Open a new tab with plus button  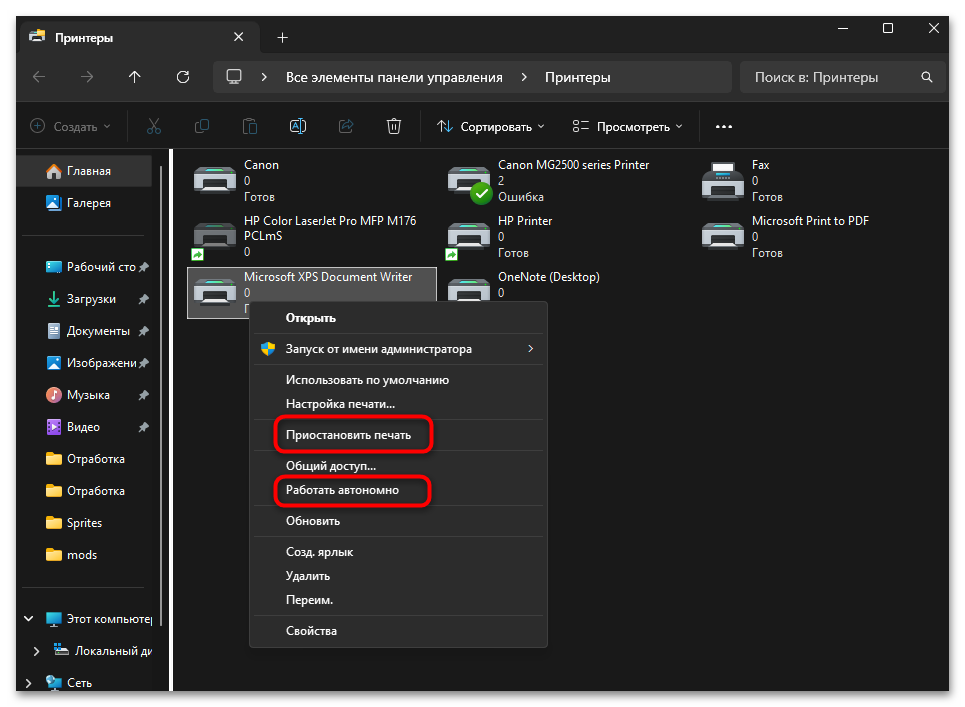coord(282,38)
